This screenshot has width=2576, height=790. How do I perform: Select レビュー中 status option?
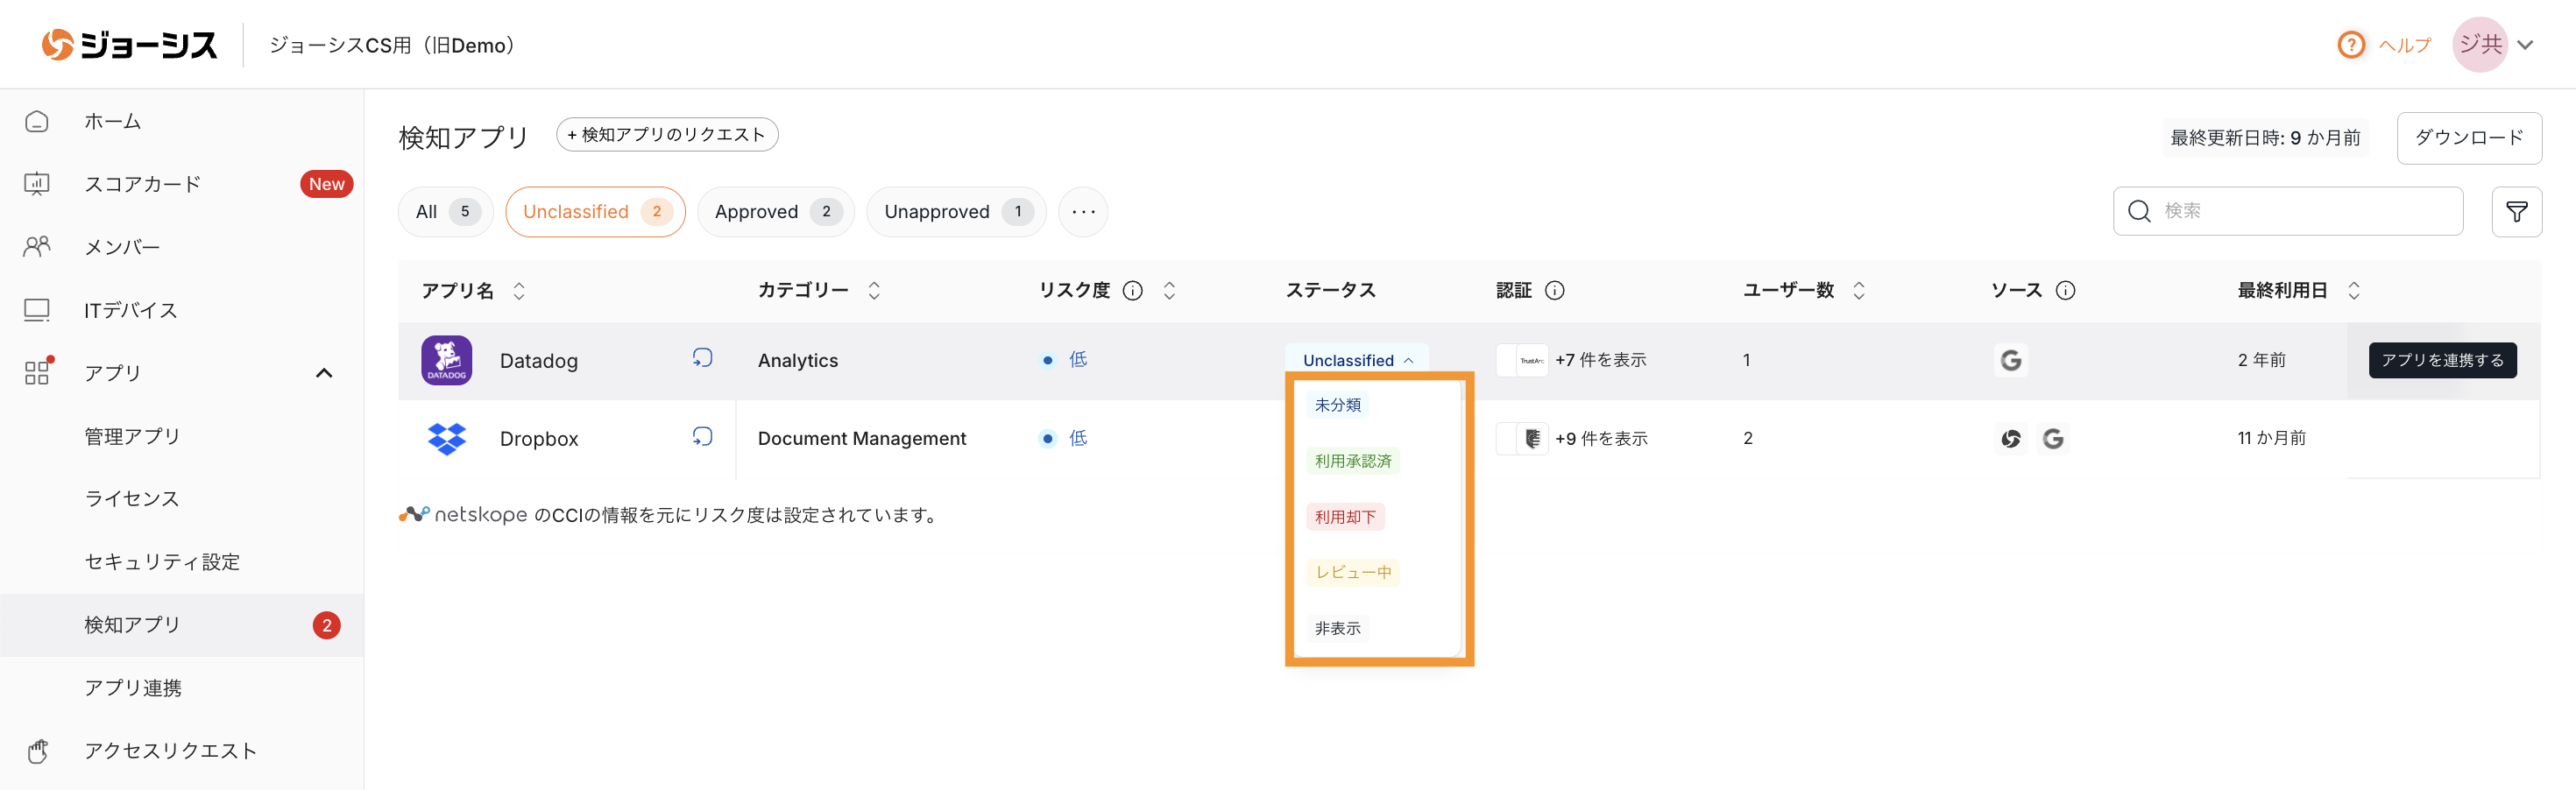point(1352,572)
